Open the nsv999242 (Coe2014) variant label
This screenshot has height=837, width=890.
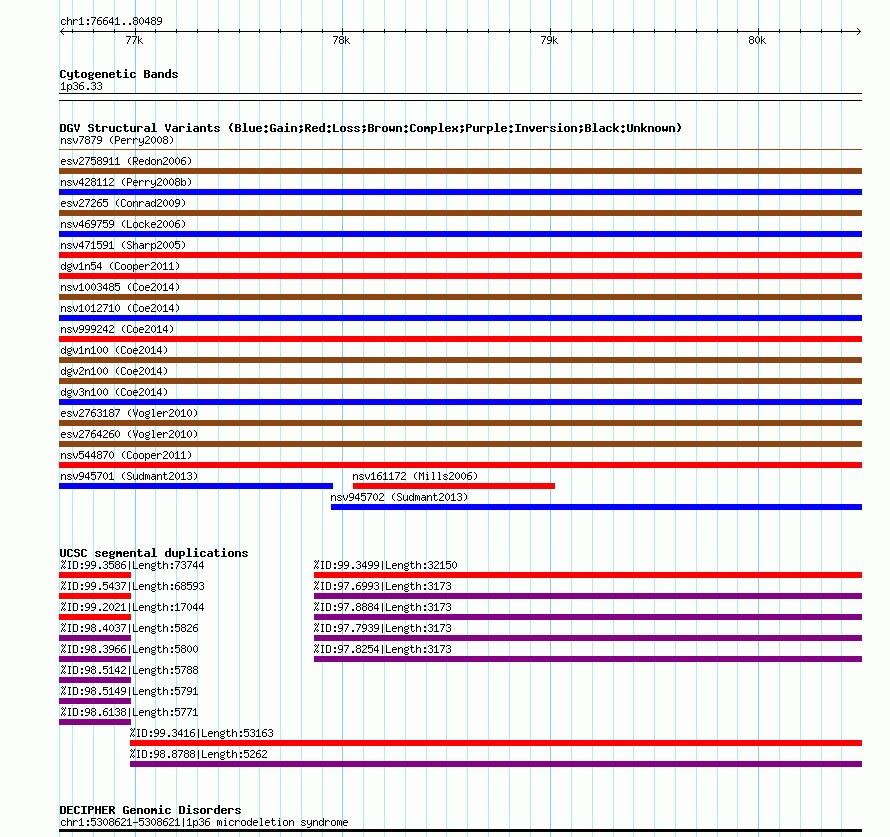pyautogui.click(x=117, y=329)
